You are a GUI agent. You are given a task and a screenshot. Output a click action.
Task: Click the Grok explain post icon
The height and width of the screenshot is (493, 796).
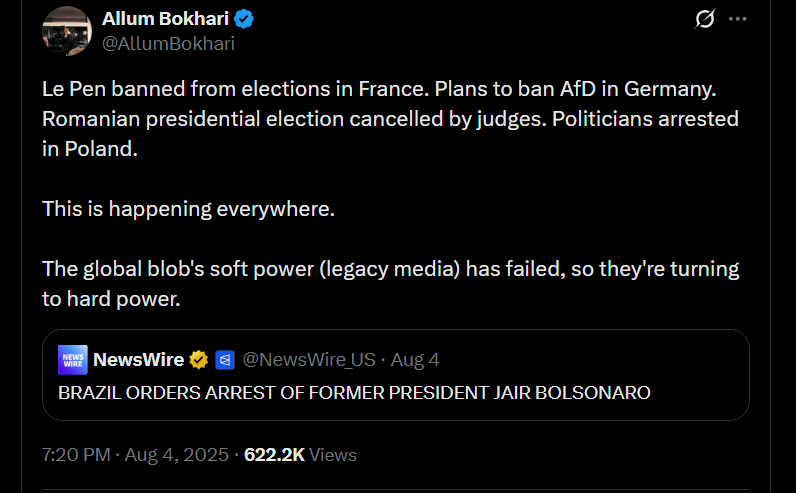705,19
